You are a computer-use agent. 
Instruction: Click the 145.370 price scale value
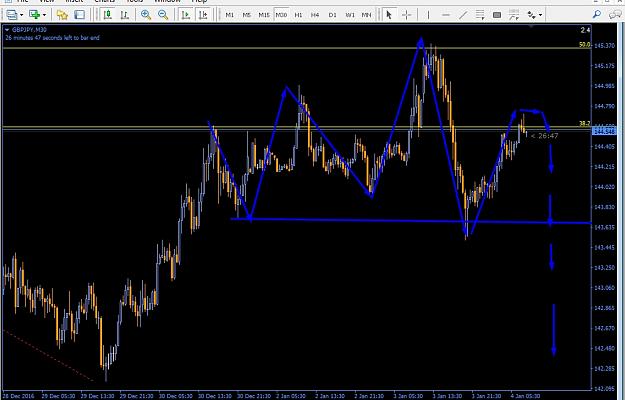pos(605,45)
